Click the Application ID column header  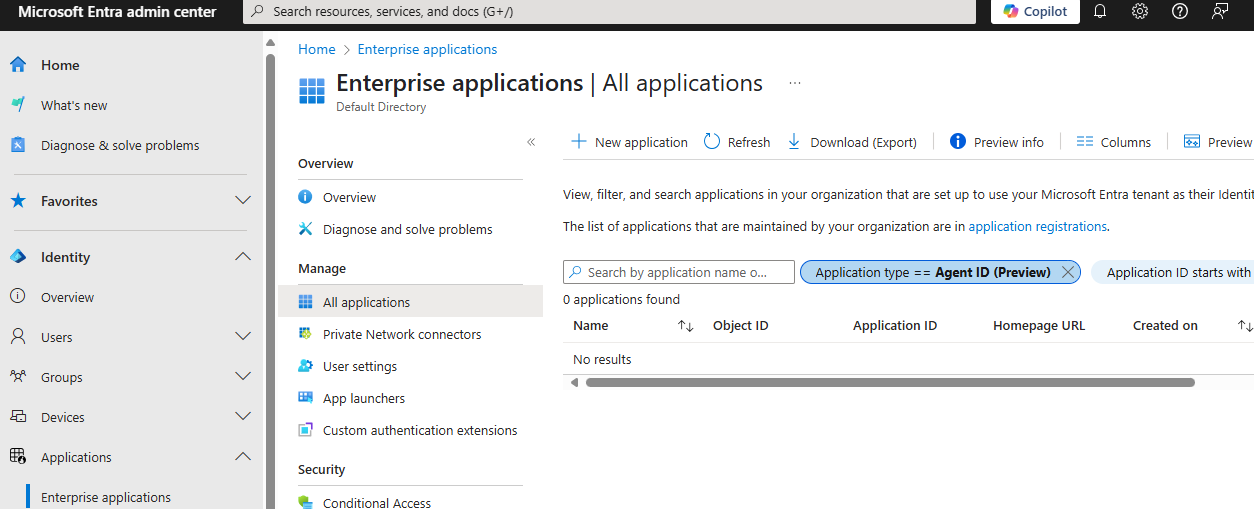tap(895, 326)
